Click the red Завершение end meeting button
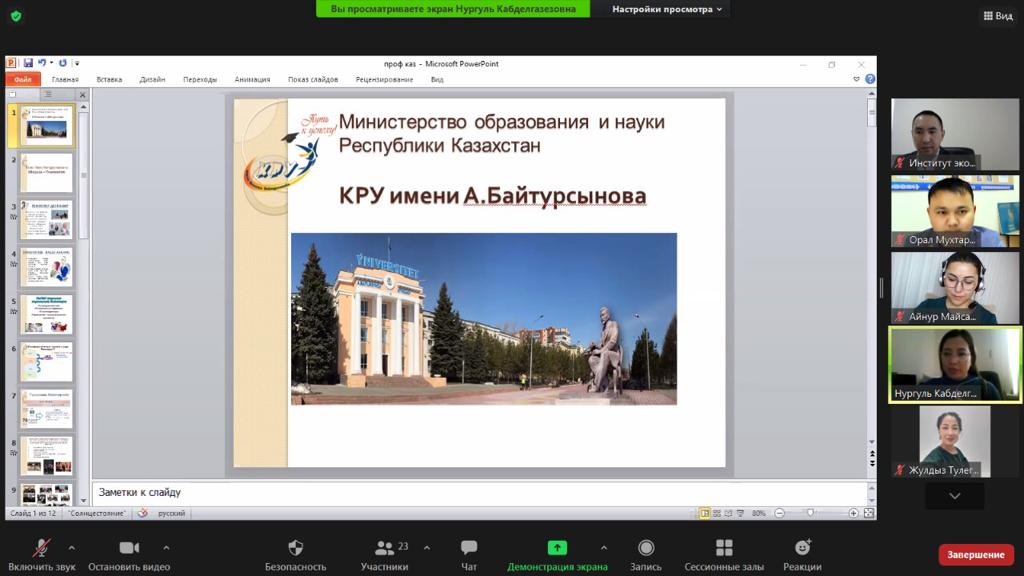 click(x=976, y=554)
